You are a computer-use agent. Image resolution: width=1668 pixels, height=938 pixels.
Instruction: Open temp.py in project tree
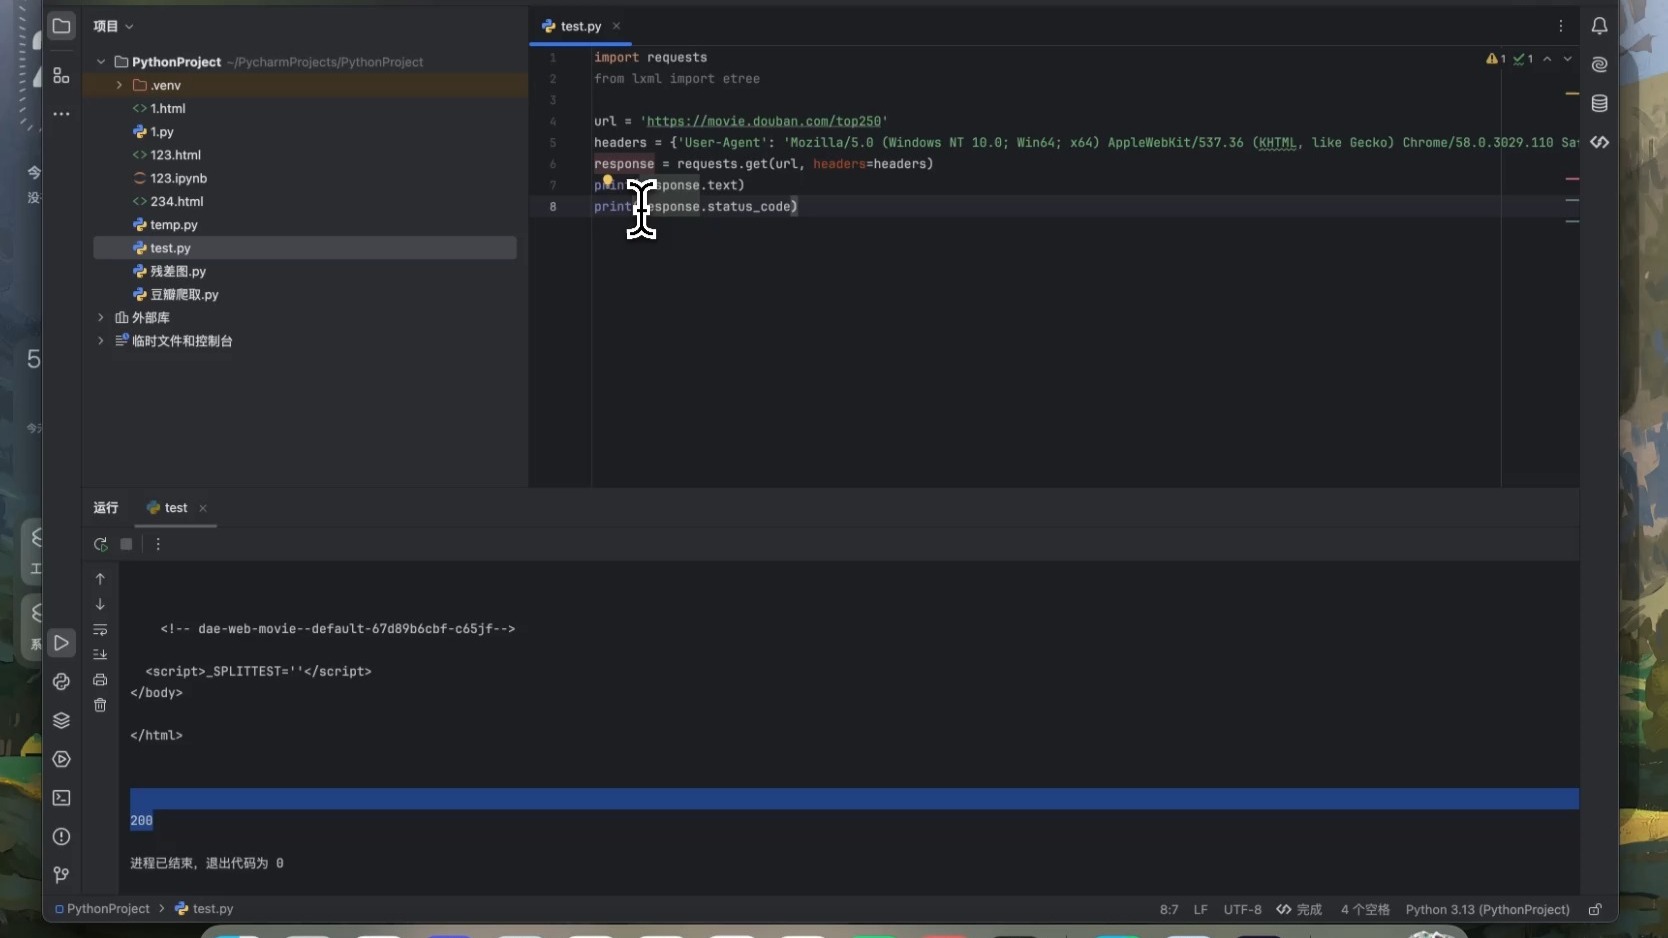173,225
